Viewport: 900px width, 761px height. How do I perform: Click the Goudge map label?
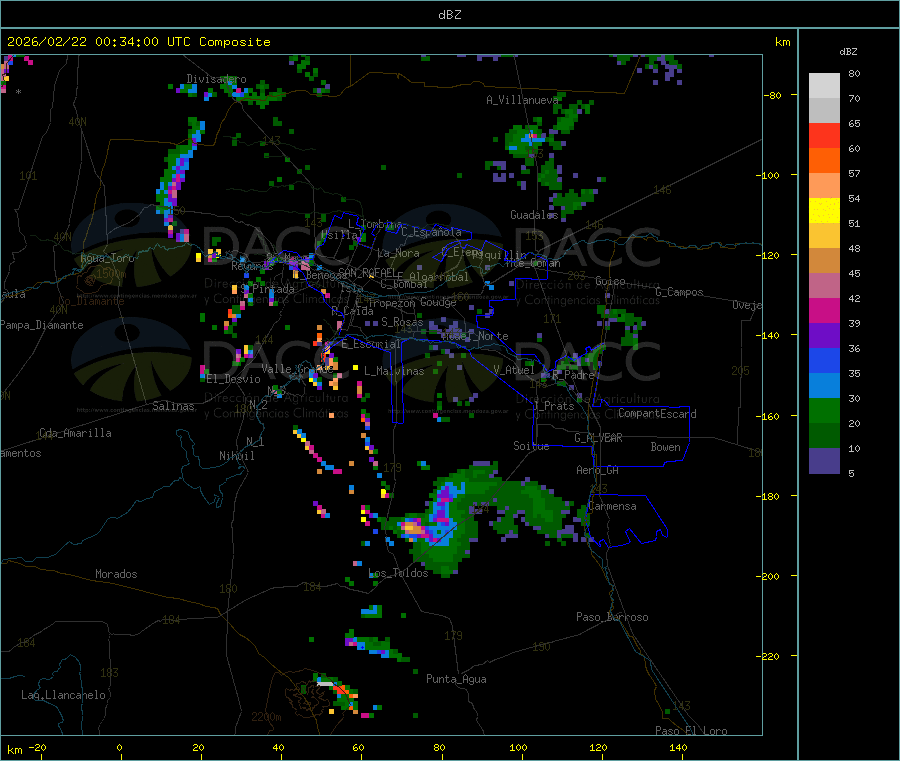pyautogui.click(x=437, y=302)
